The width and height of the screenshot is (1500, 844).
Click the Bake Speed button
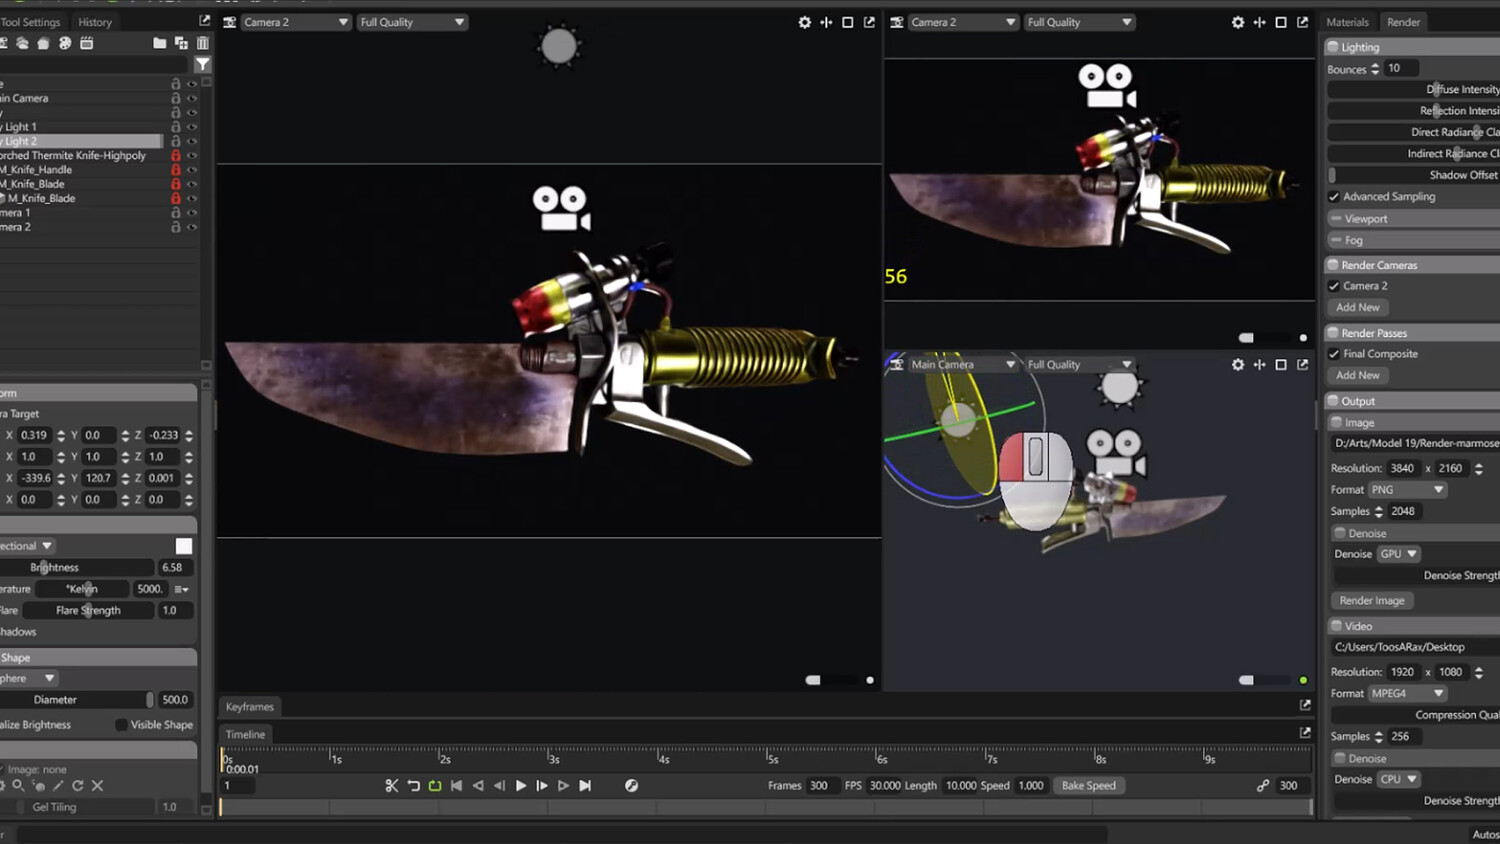click(1088, 786)
